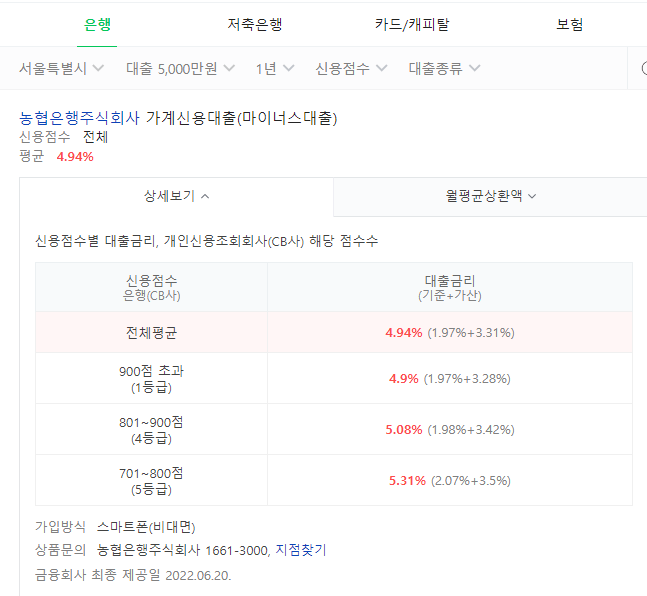
Task: Click the 900점 초과 (1등급) cell
Action: pyautogui.click(x=151, y=378)
